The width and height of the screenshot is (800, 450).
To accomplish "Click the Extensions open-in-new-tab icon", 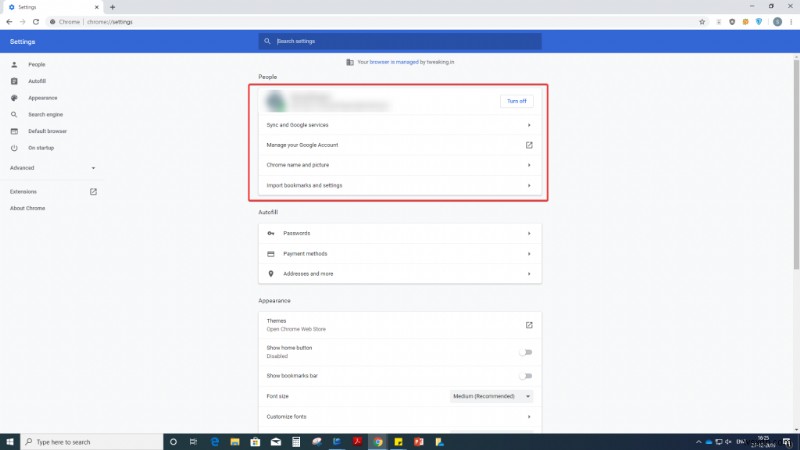I will click(x=93, y=192).
